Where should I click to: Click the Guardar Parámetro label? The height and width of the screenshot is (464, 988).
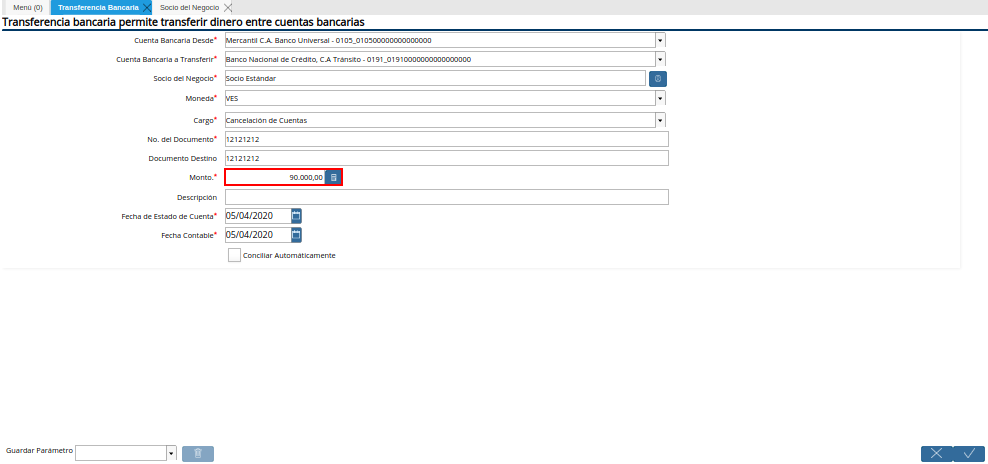pyautogui.click(x=39, y=451)
